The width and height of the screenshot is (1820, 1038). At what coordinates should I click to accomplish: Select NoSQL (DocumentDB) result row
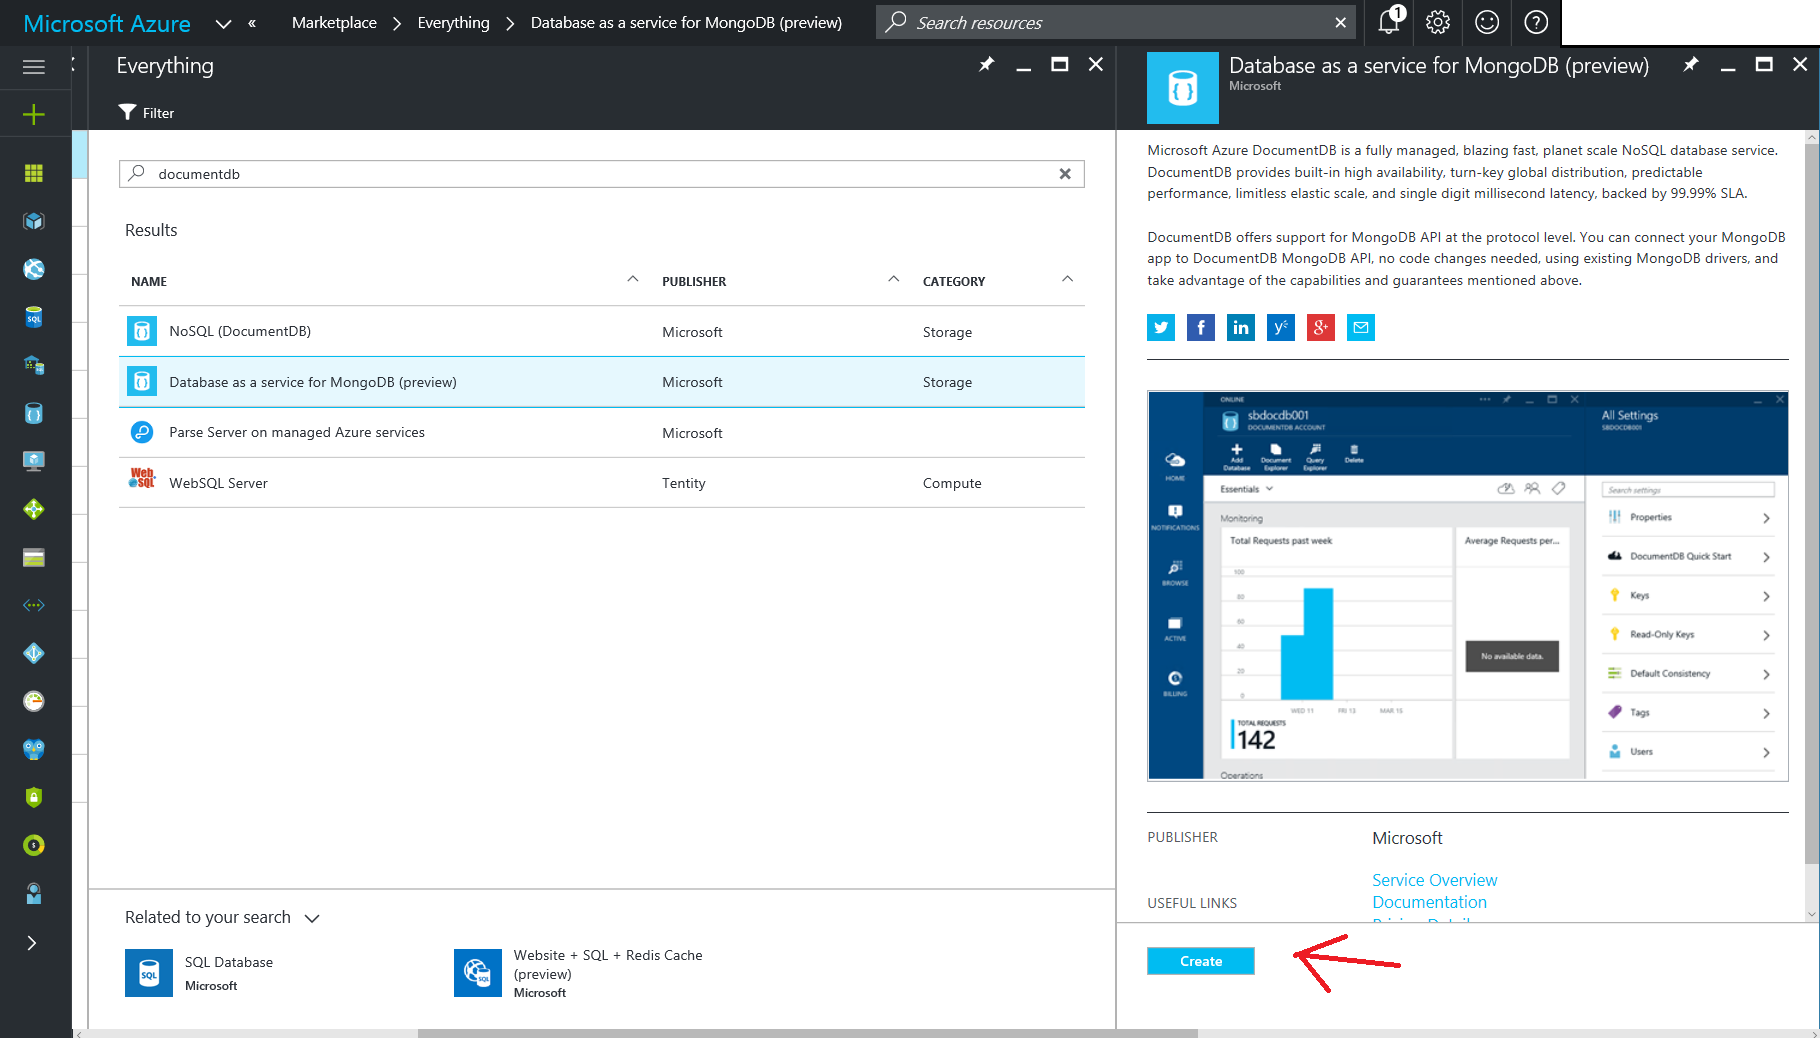(x=601, y=331)
